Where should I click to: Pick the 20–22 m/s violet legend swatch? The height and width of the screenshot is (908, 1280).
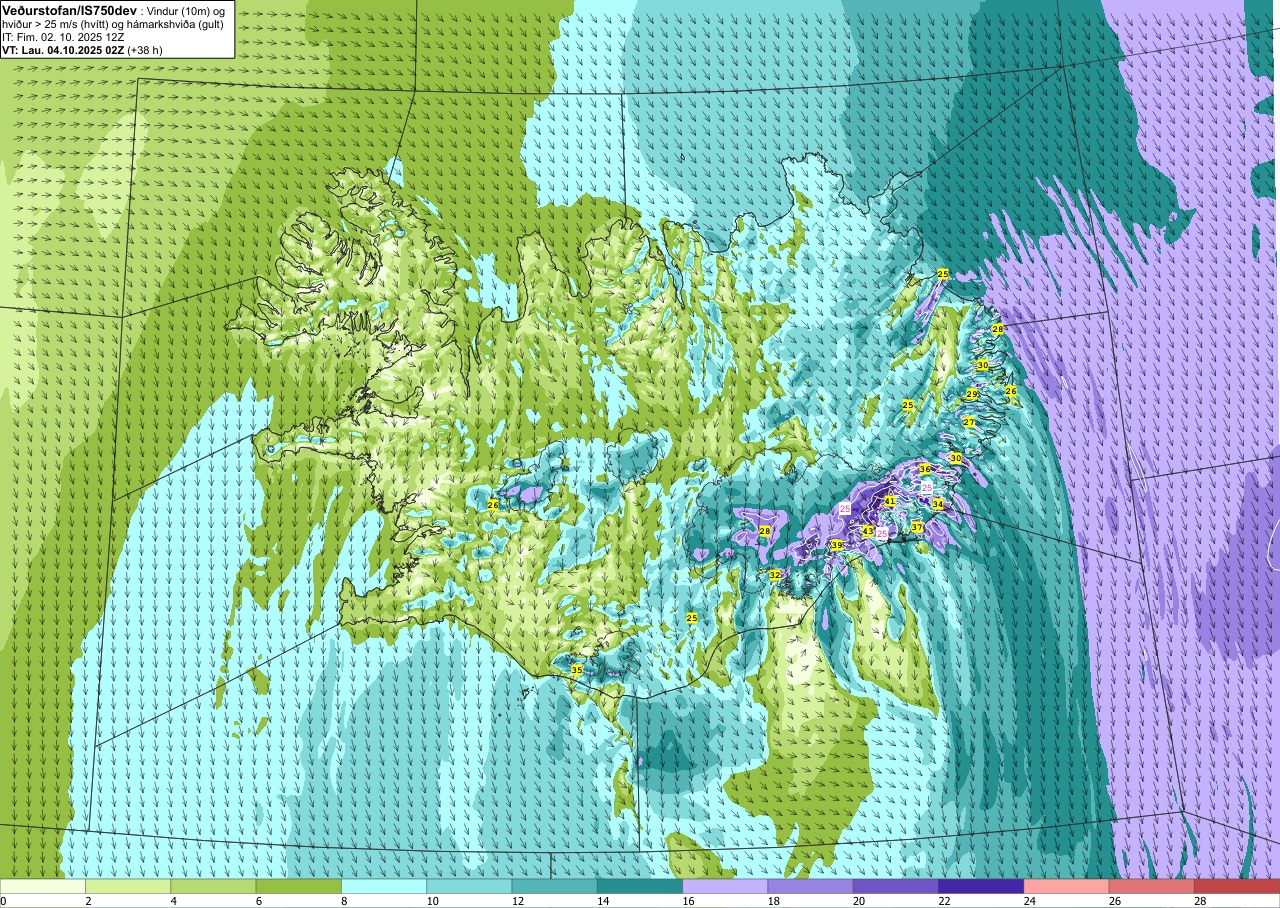click(895, 886)
